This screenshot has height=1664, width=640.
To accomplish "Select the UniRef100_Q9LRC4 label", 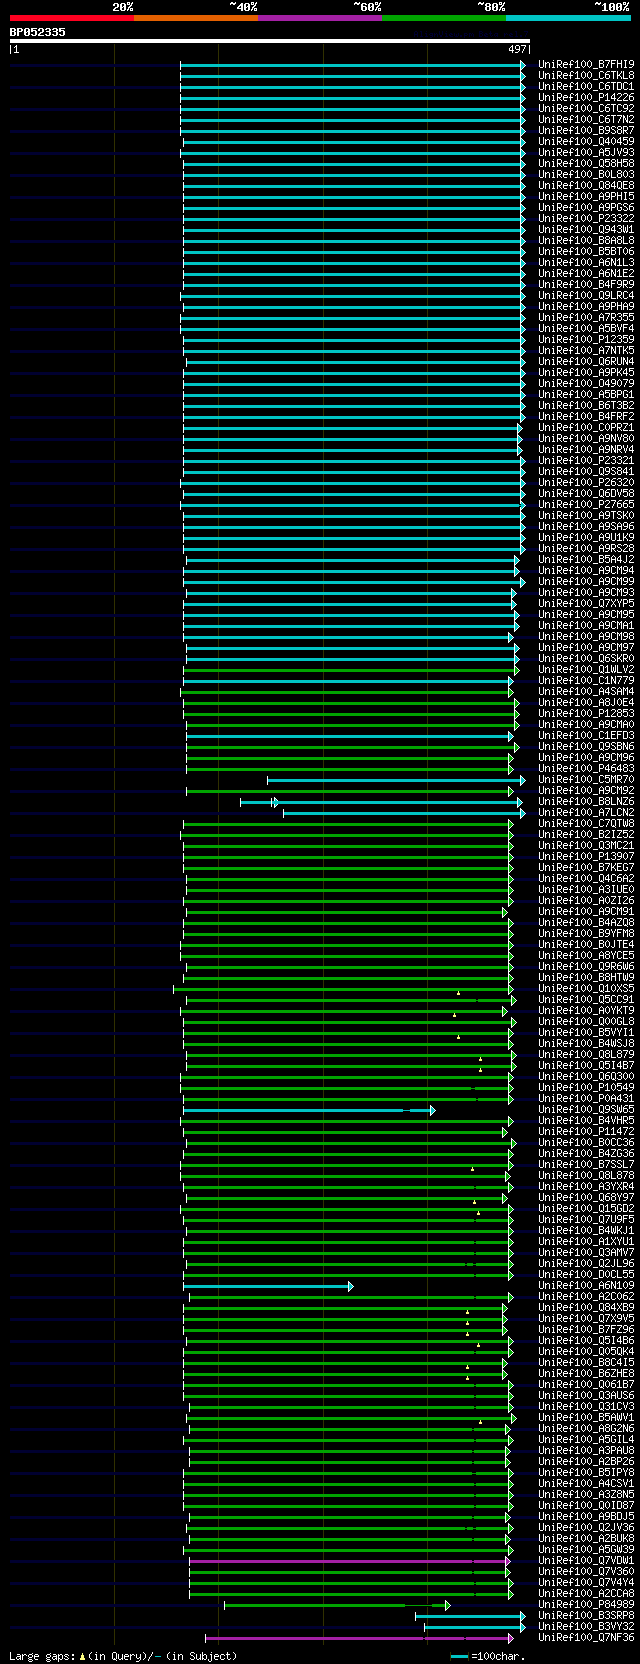I will click(x=586, y=295).
